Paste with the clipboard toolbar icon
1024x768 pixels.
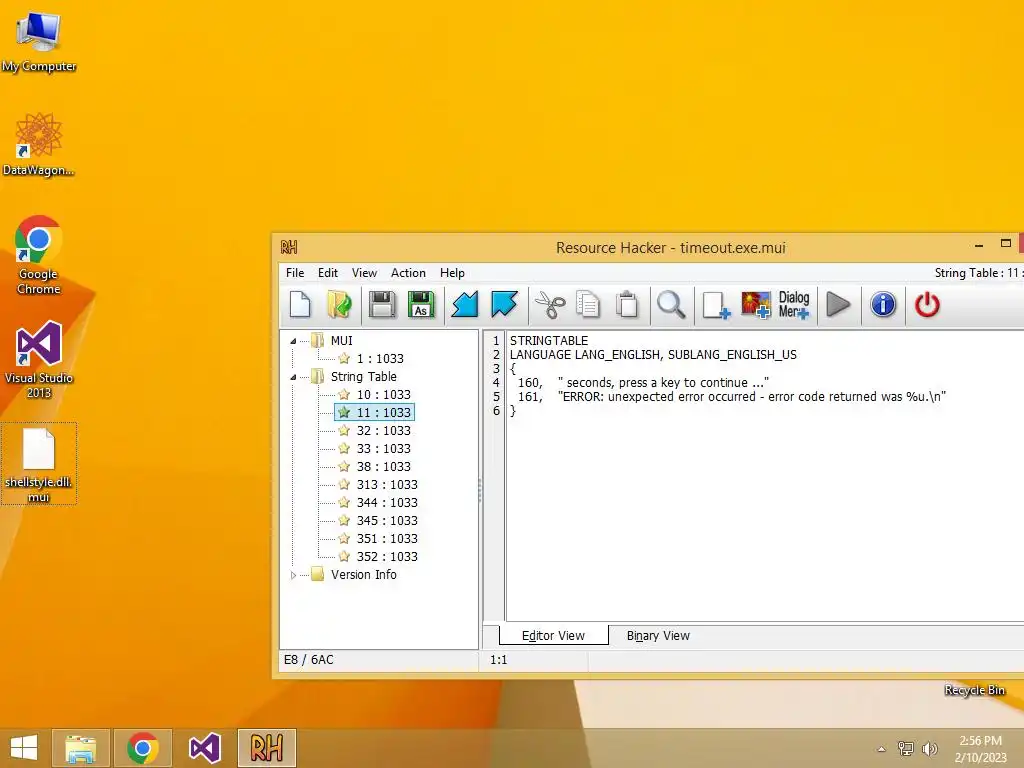point(627,305)
